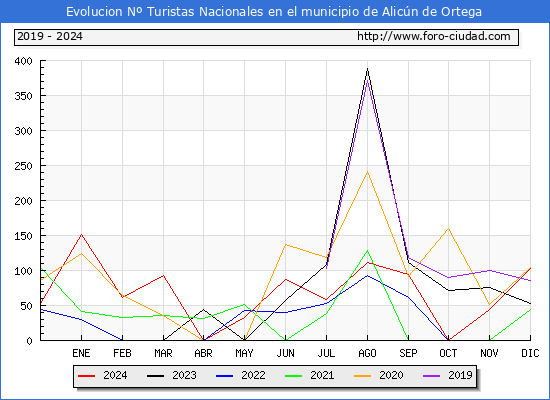This screenshot has height=400, width=550.
Task: Click the green 2021 legend swatch
Action: click(x=294, y=376)
